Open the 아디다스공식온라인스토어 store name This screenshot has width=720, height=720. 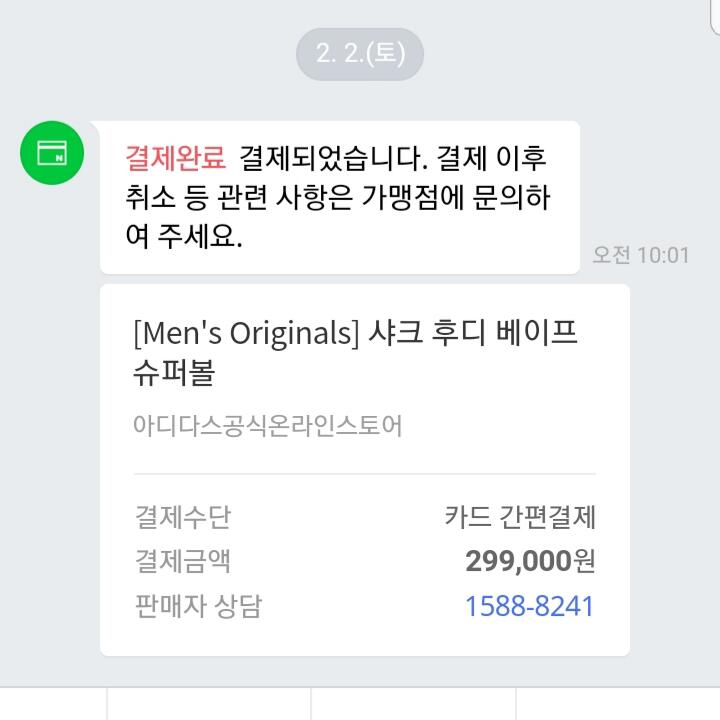click(x=267, y=425)
